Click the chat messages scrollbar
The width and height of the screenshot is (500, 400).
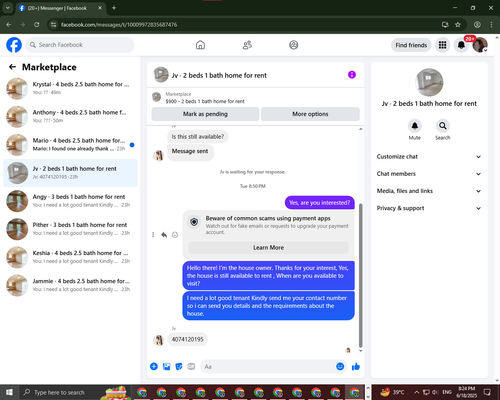coord(360,275)
